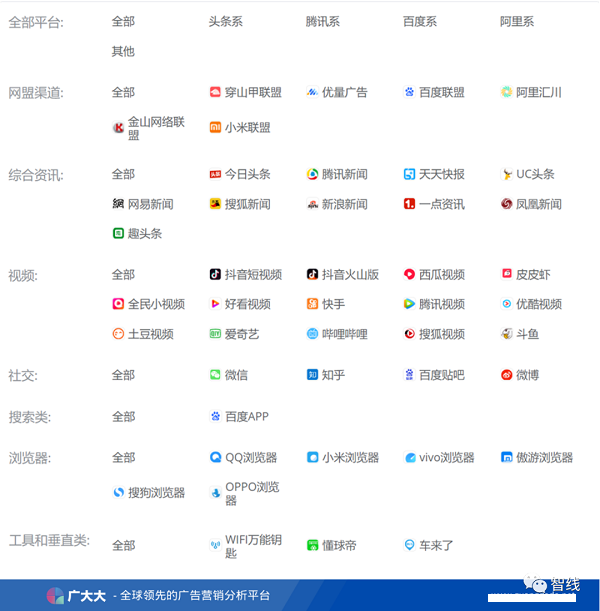Choose the vivo浏览器 icon
The height and width of the screenshot is (611, 600).
409,457
